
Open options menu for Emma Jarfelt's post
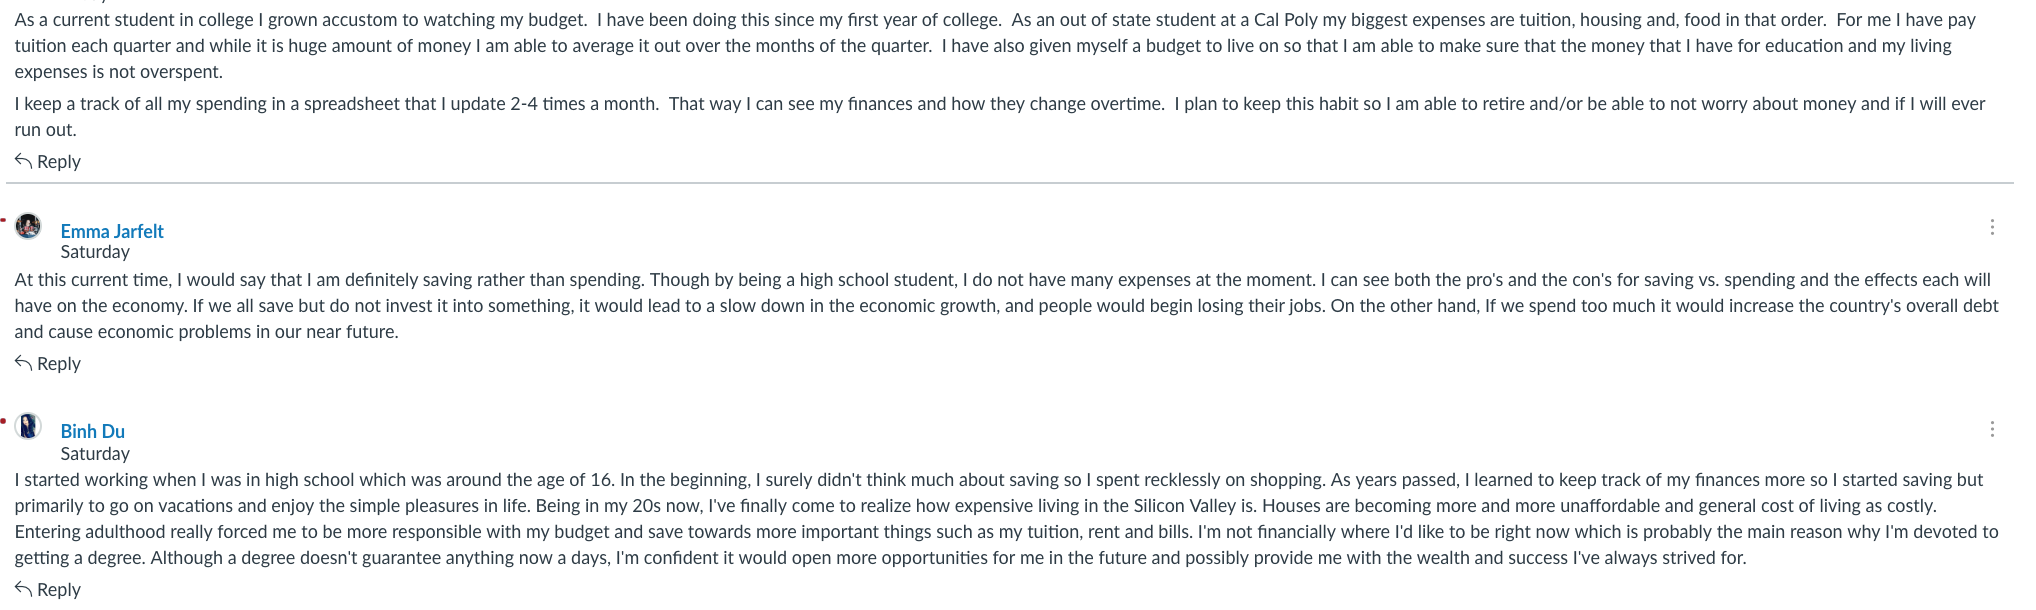click(1992, 227)
